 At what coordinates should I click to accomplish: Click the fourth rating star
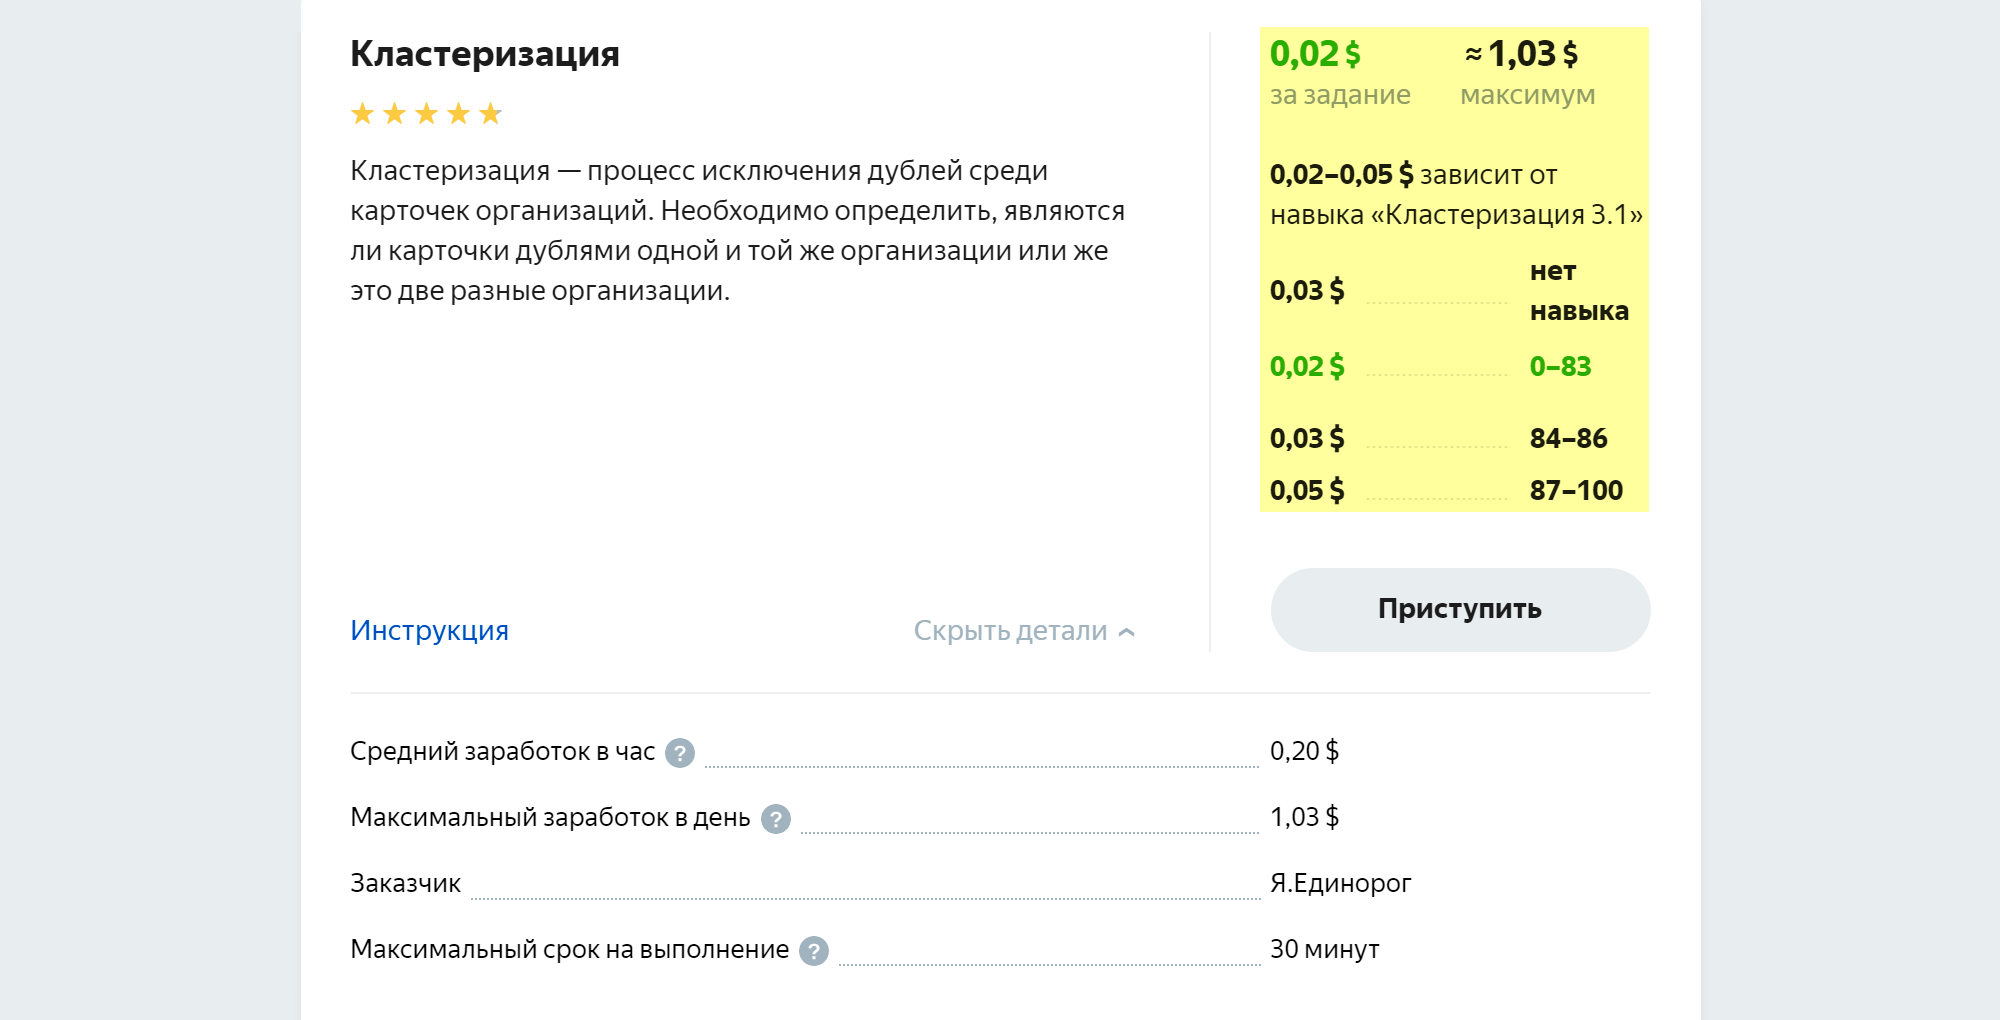pos(459,114)
